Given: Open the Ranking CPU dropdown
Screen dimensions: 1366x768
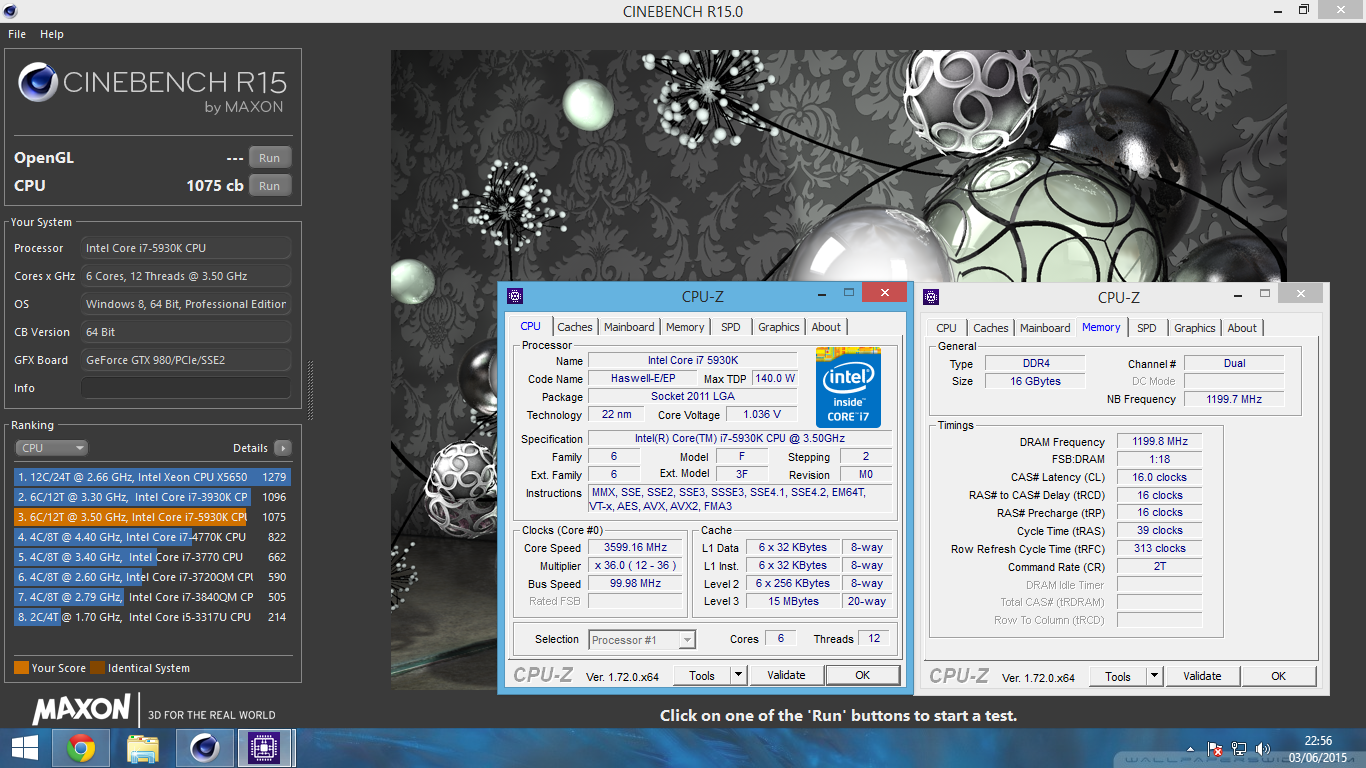Looking at the screenshot, I should tap(52, 448).
